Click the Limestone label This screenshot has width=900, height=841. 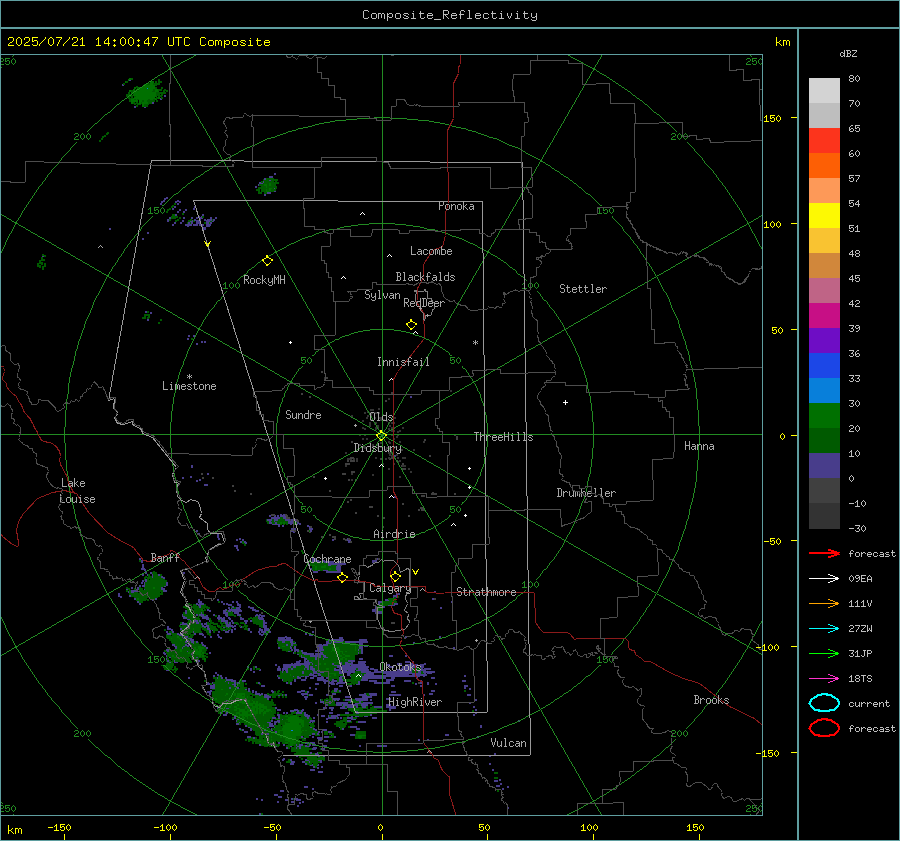[189, 386]
